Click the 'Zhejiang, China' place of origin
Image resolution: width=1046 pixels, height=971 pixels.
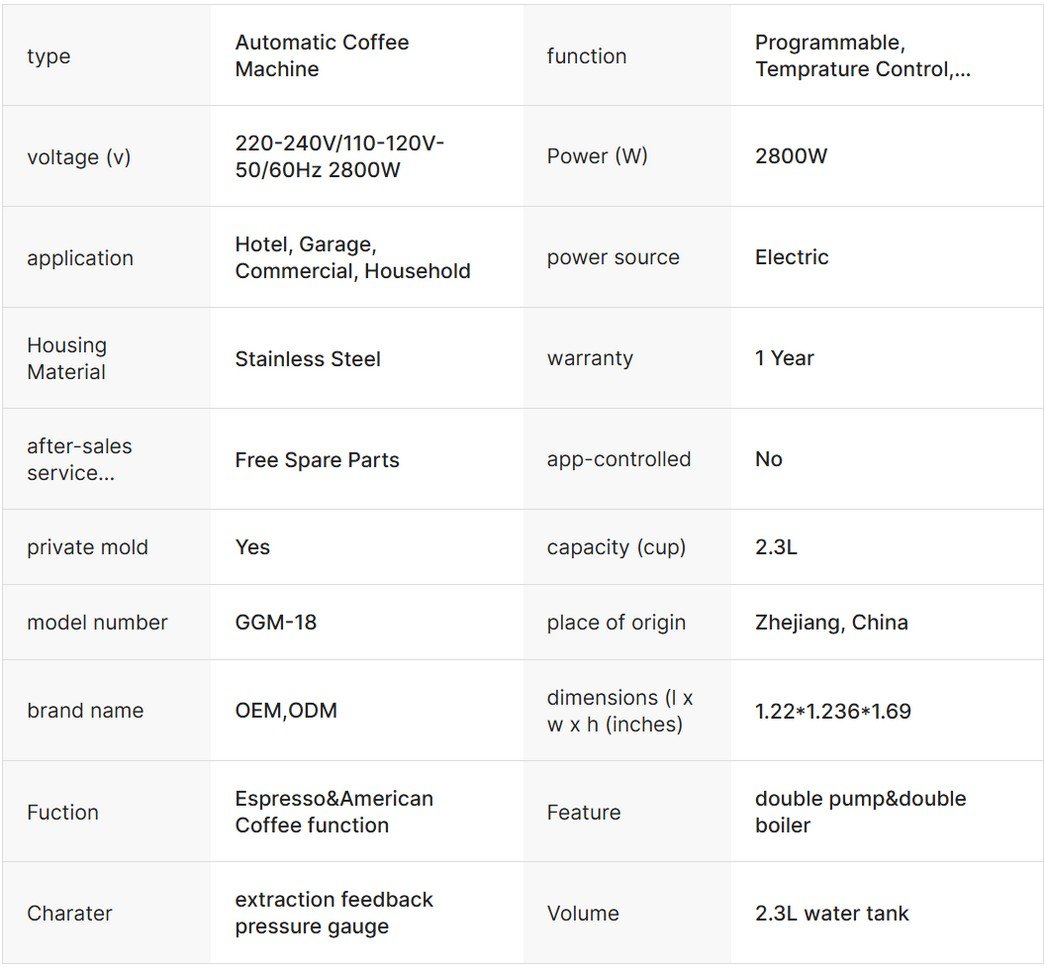coord(831,622)
